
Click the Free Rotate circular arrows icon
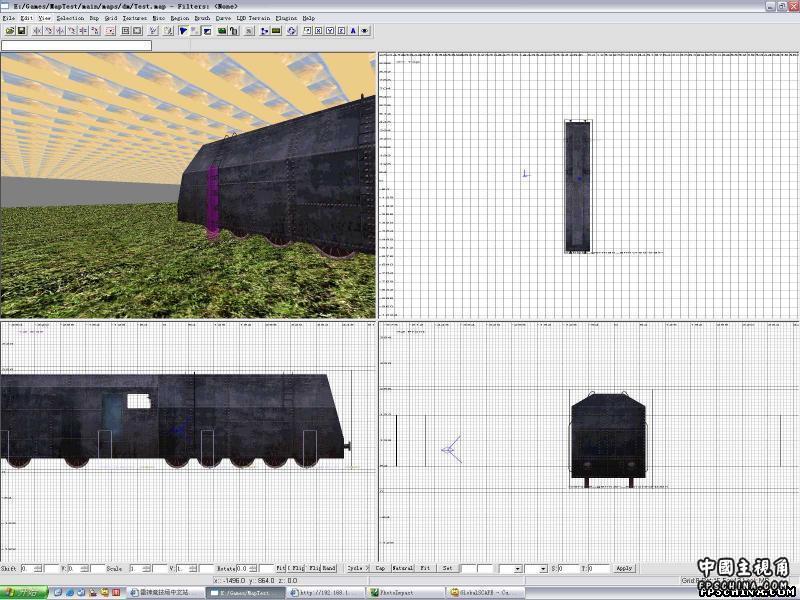[291, 31]
